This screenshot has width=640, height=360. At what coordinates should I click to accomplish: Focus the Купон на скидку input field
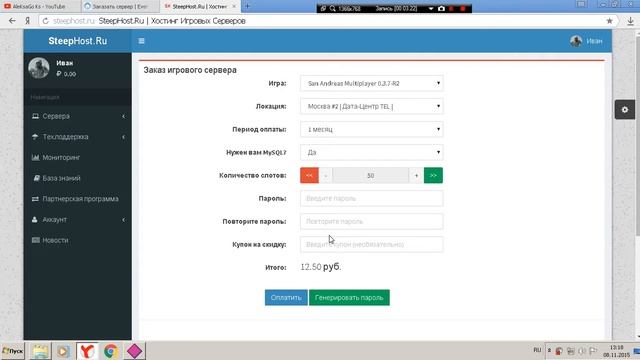click(371, 244)
